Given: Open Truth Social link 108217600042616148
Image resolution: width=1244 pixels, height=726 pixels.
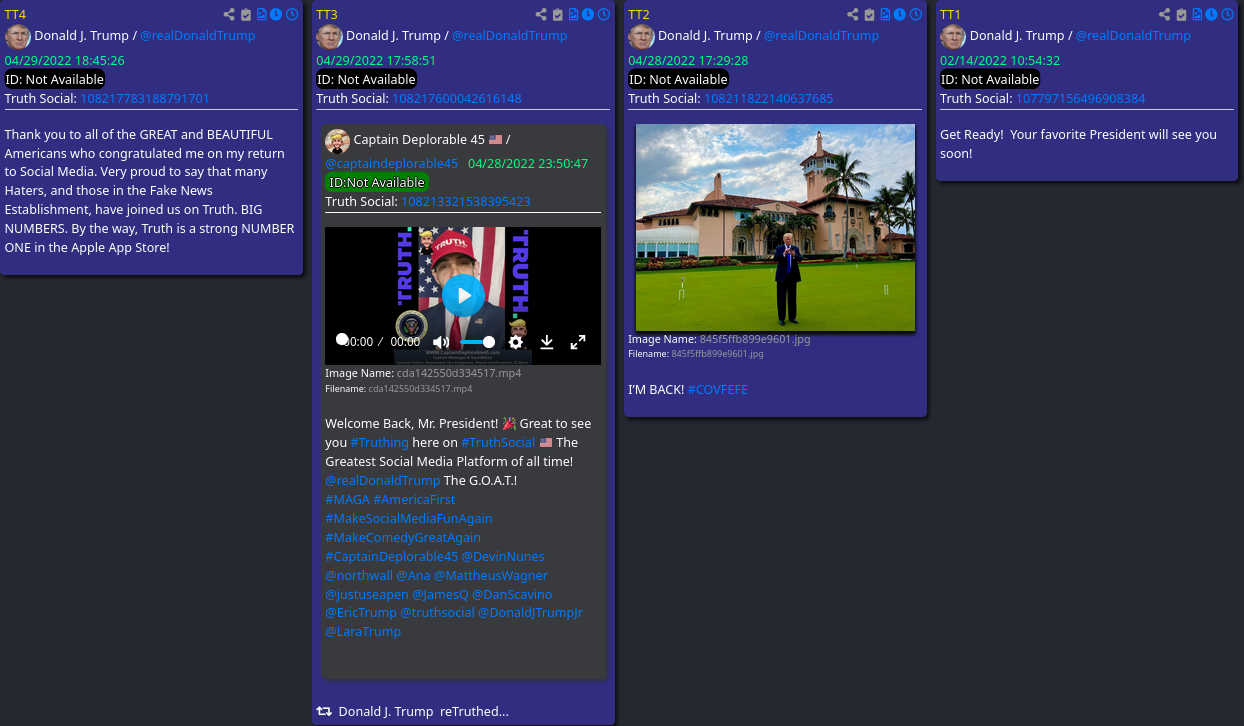Looking at the screenshot, I should tap(457, 99).
